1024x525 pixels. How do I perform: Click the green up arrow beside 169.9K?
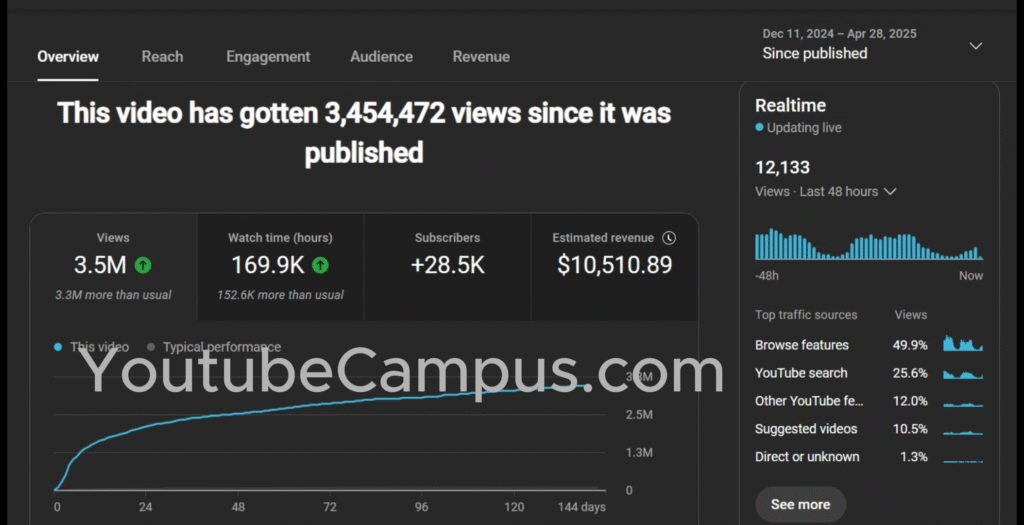point(320,265)
